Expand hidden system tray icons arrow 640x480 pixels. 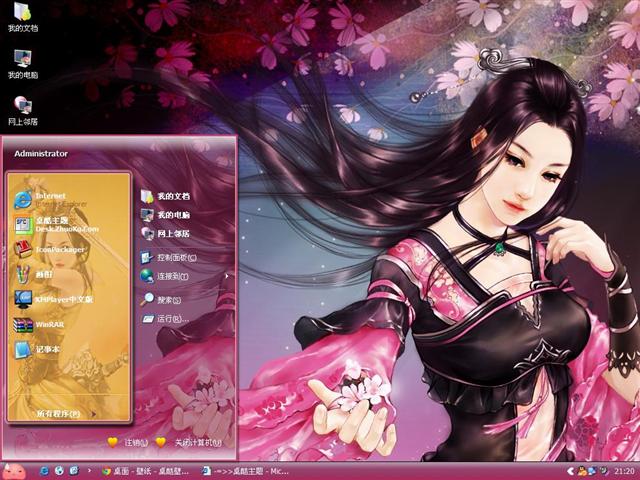pyautogui.click(x=571, y=471)
